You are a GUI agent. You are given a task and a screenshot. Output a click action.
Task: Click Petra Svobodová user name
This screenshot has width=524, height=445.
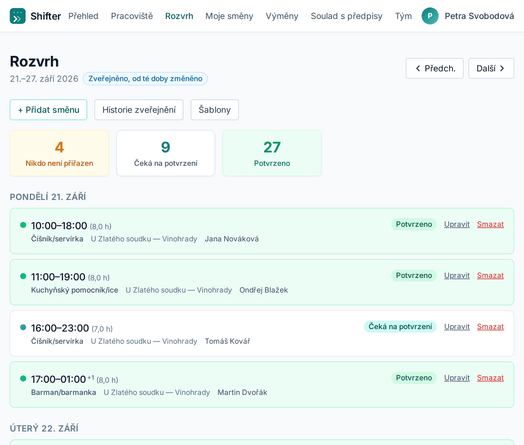479,16
